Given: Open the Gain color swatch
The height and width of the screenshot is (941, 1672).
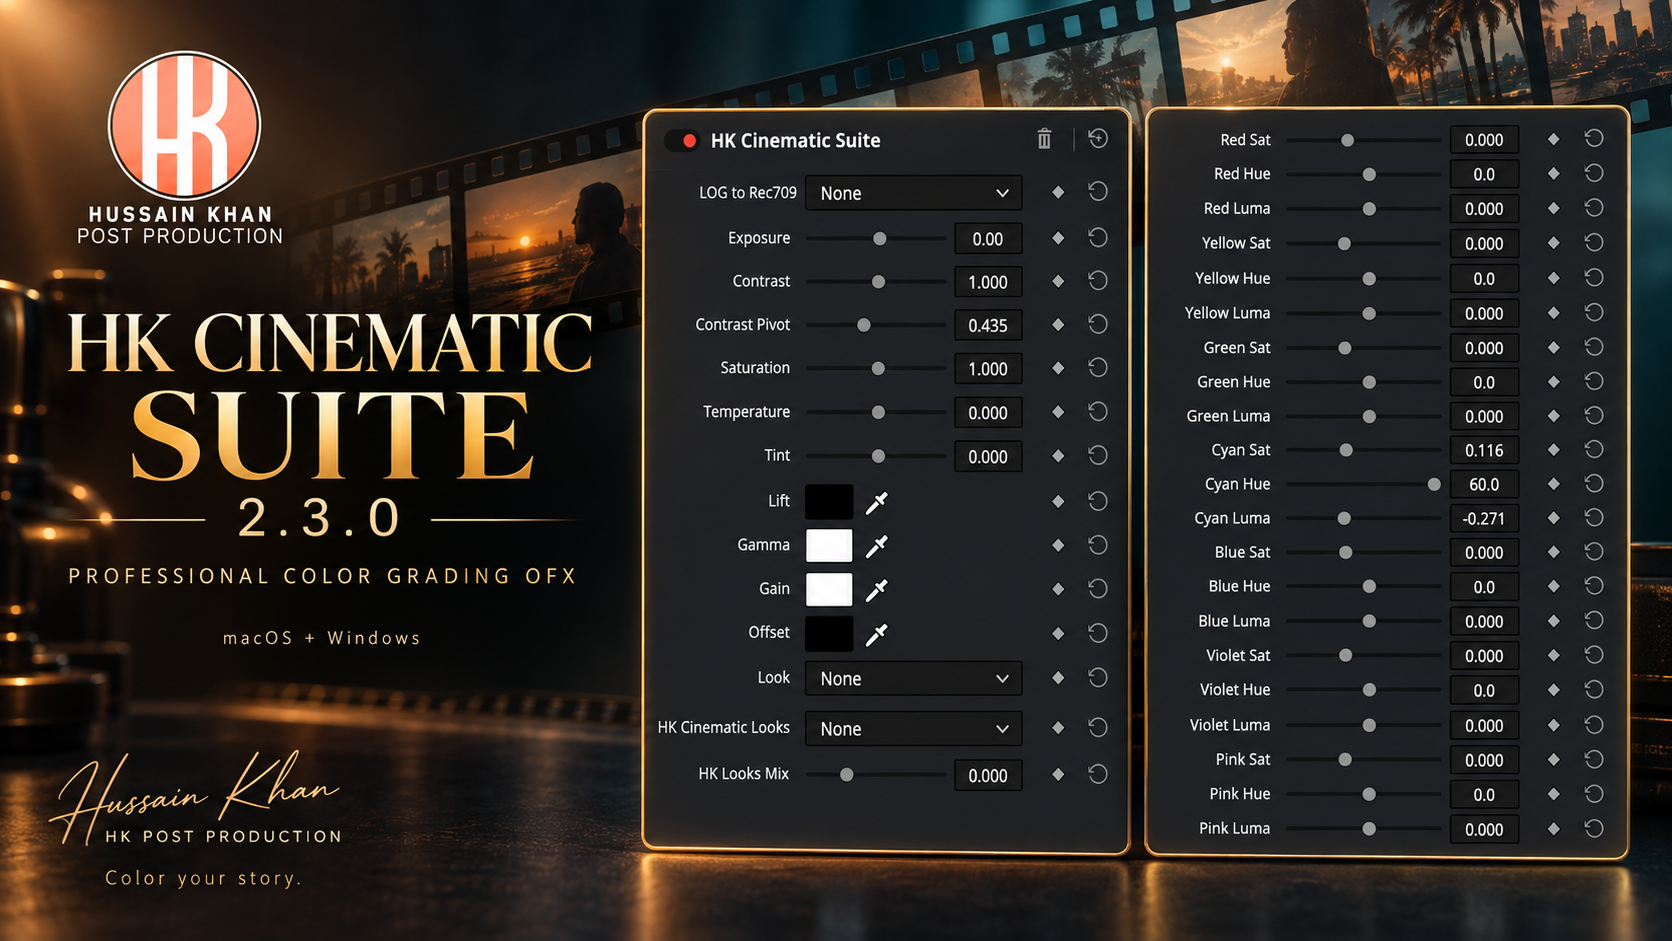Looking at the screenshot, I should (829, 590).
